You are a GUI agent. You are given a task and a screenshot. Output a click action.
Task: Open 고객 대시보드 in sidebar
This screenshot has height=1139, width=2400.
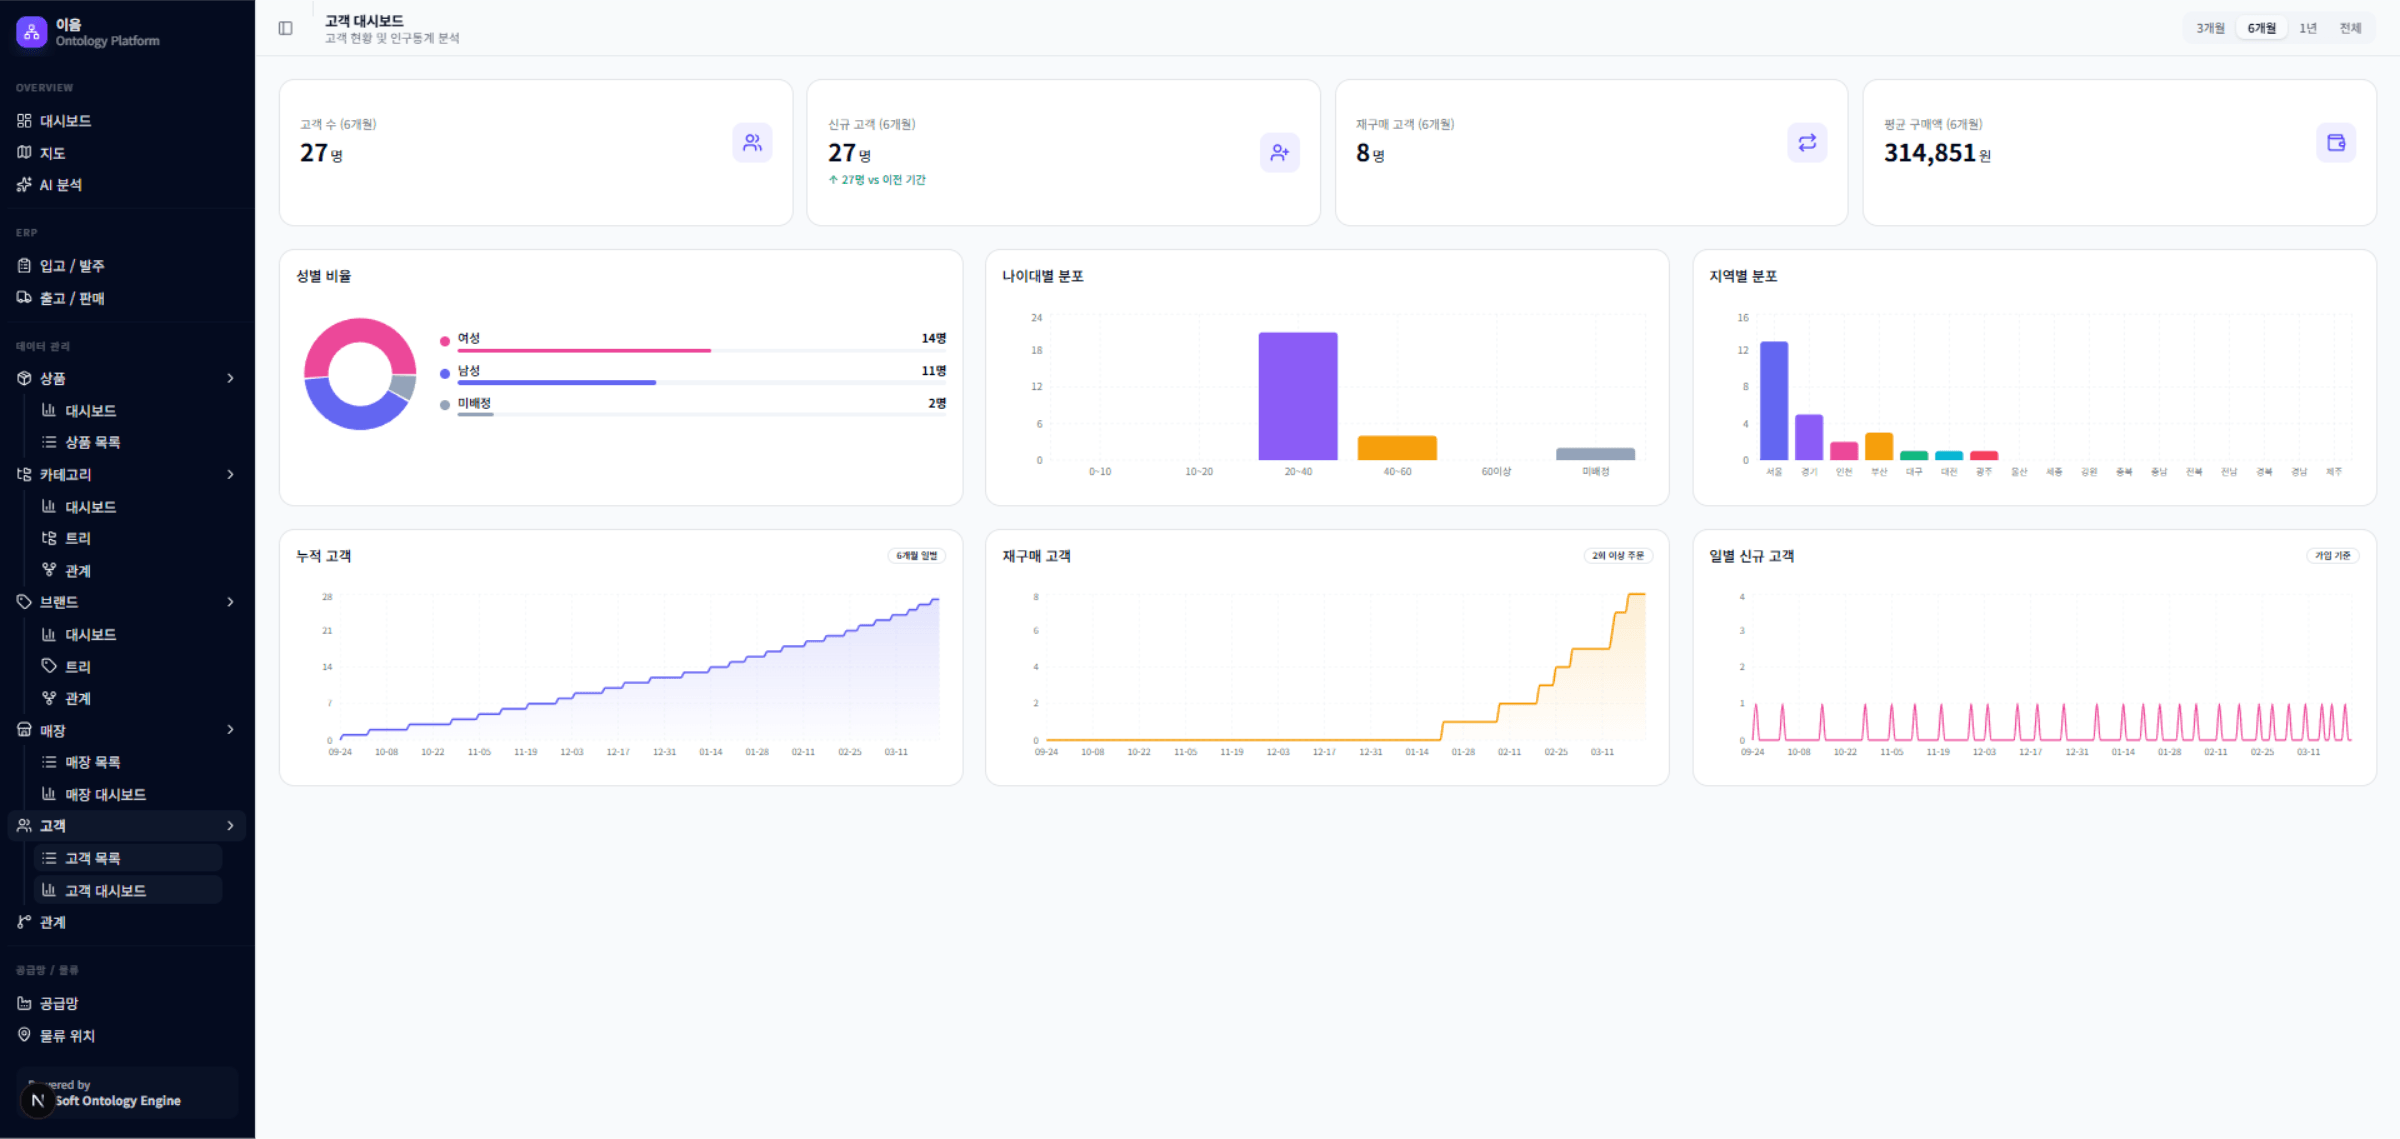click(128, 890)
